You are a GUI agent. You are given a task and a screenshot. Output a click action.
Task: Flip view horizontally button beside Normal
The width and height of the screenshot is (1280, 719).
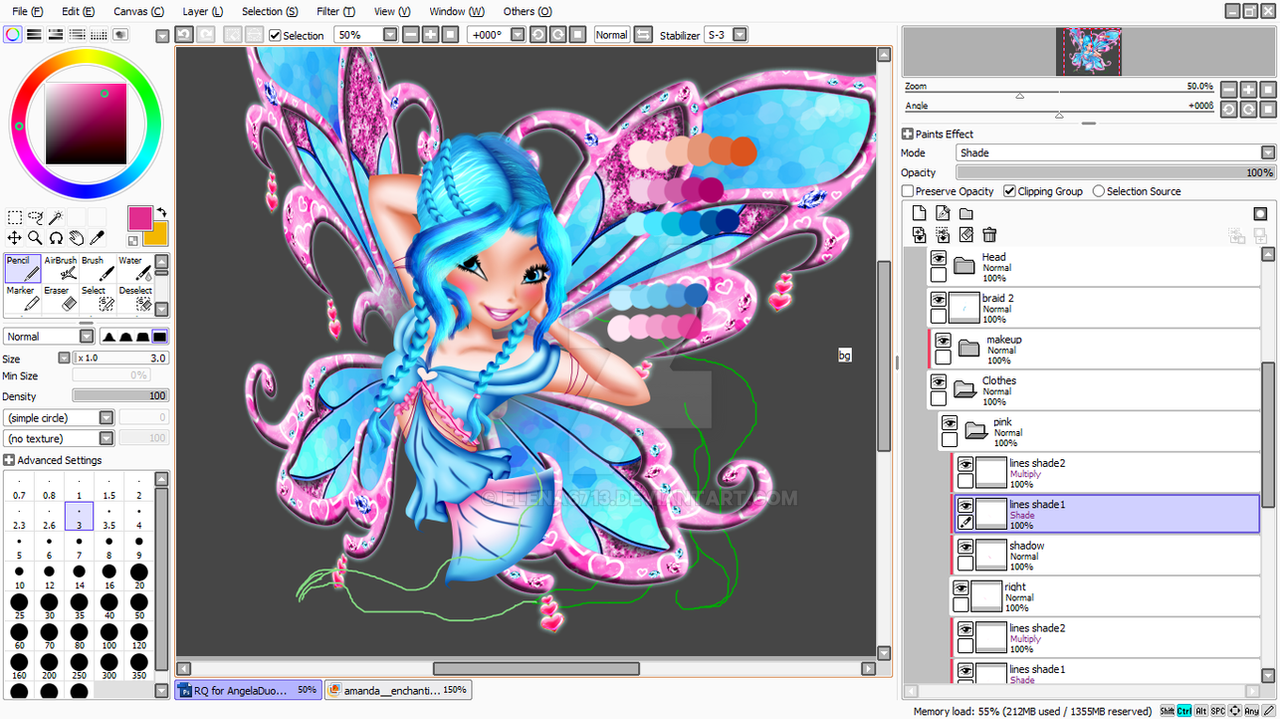pos(643,34)
